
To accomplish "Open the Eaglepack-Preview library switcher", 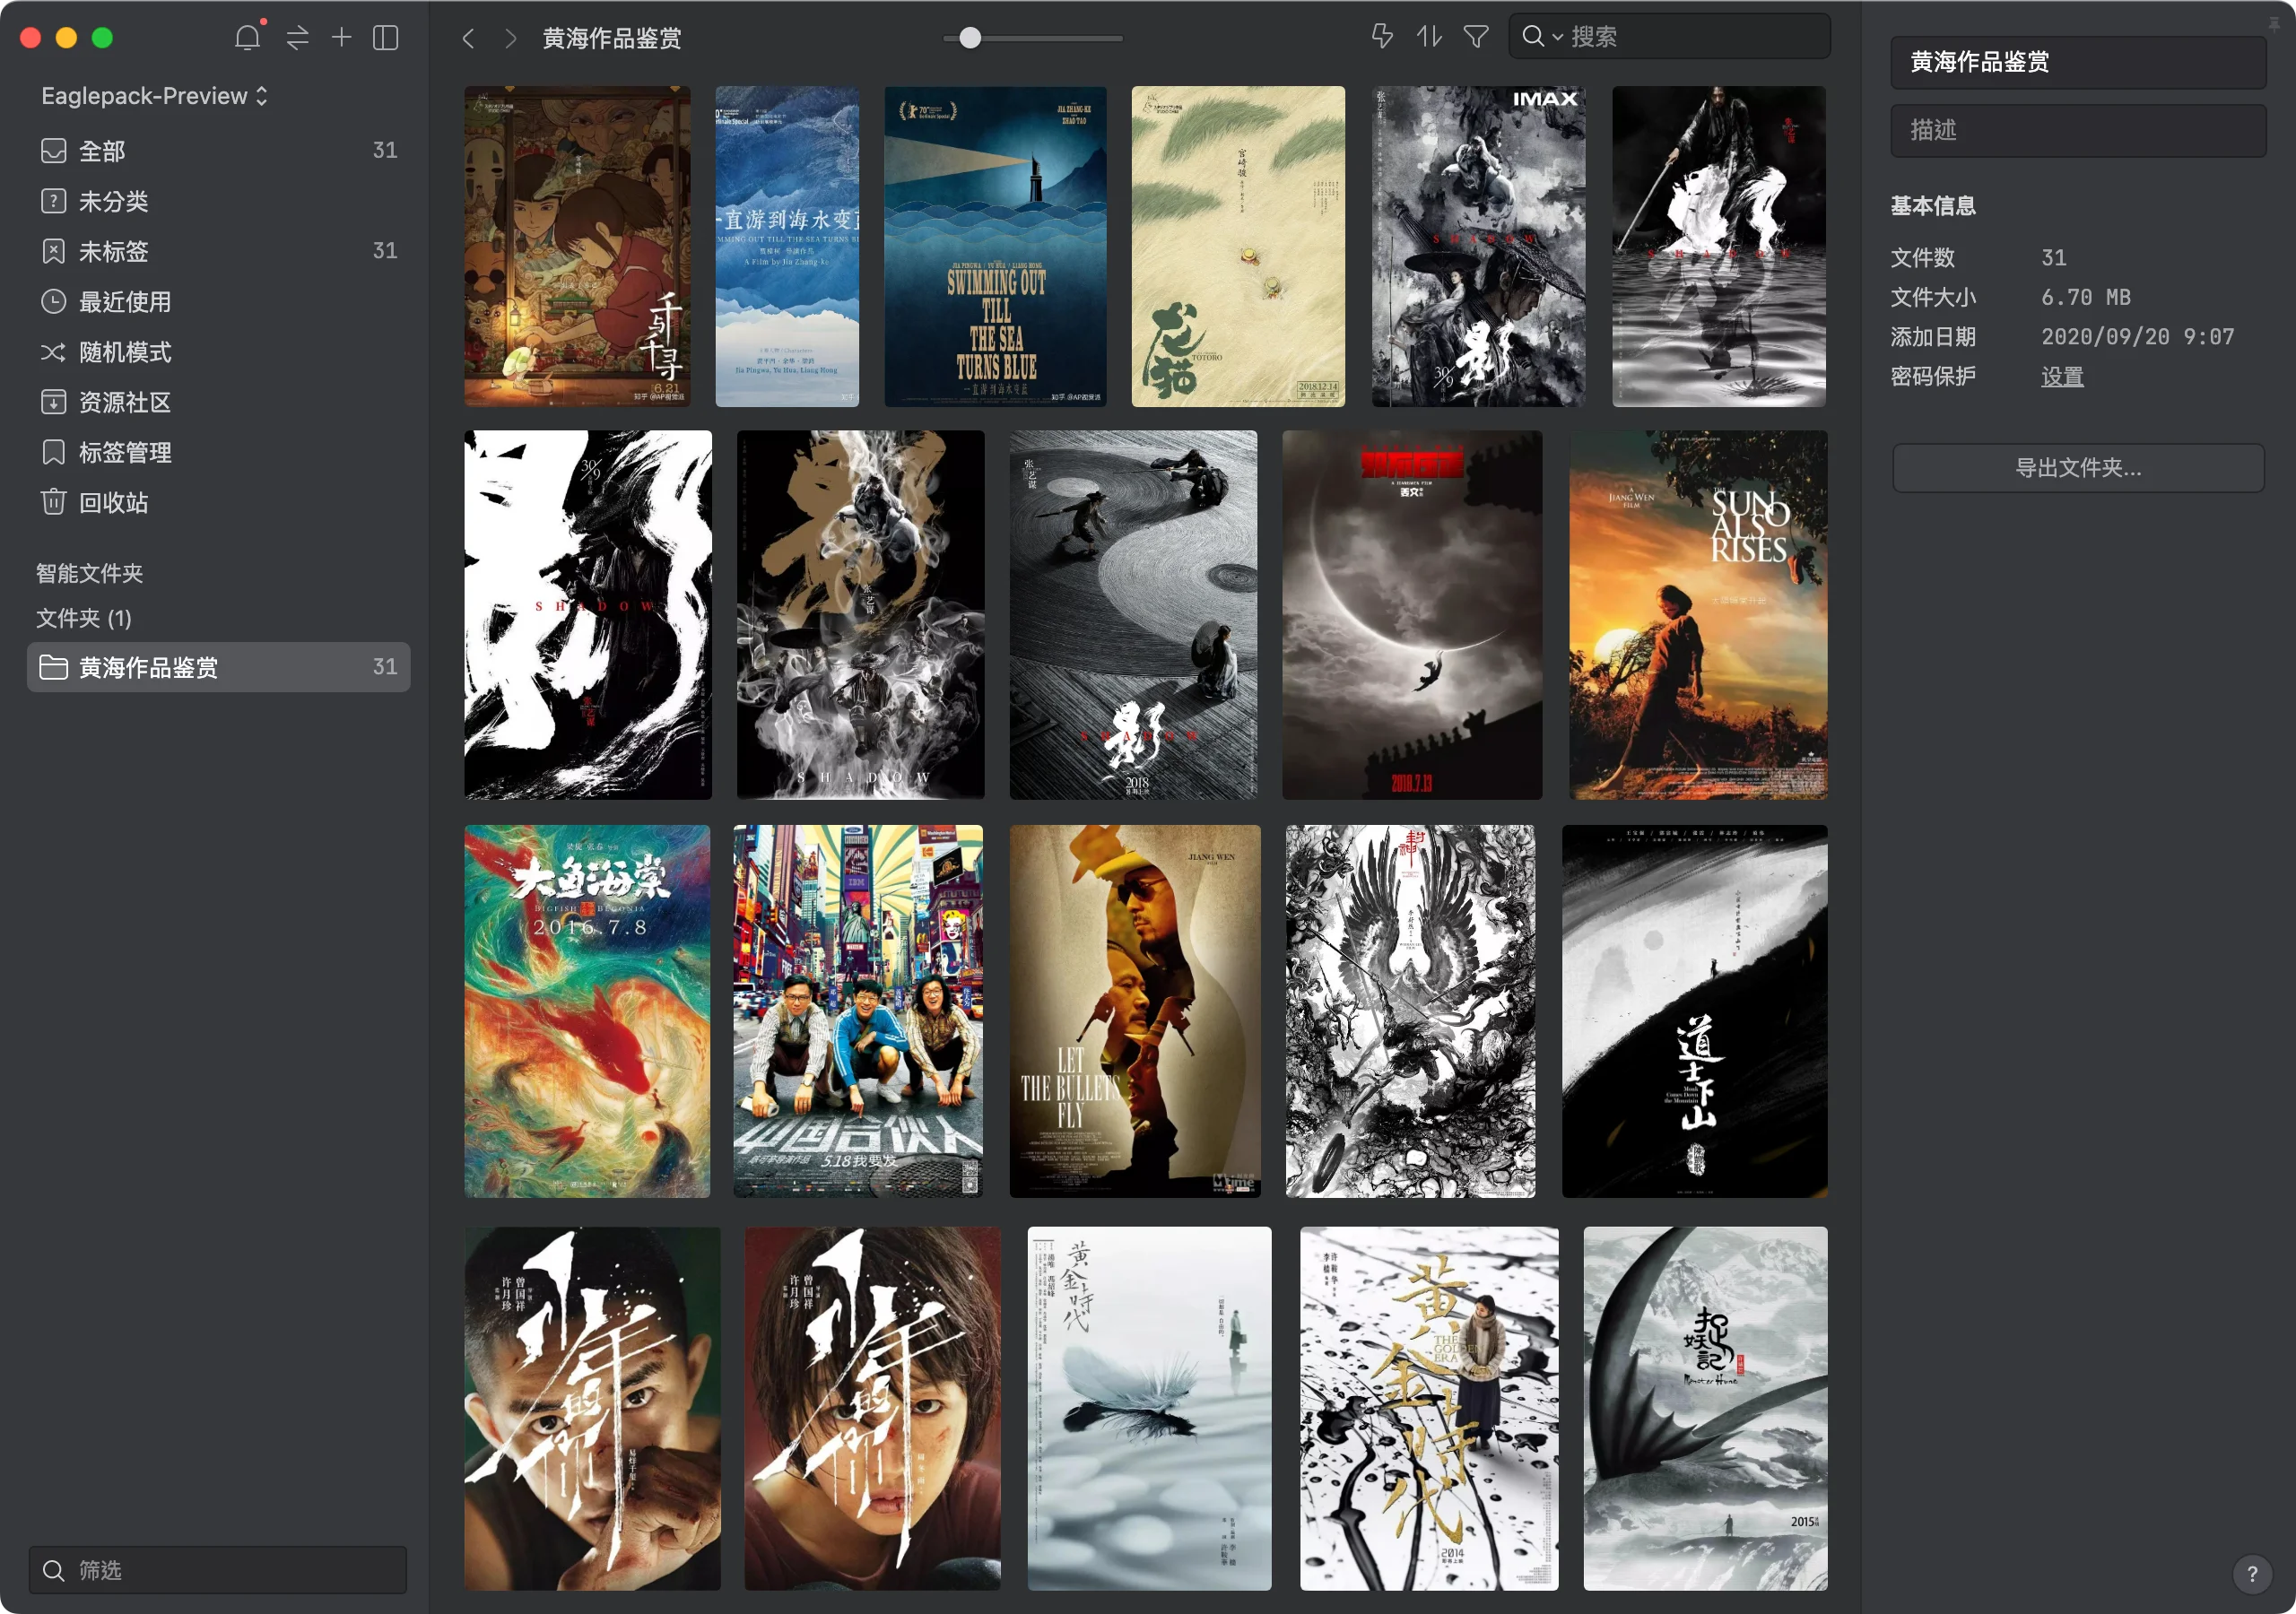I will point(155,96).
